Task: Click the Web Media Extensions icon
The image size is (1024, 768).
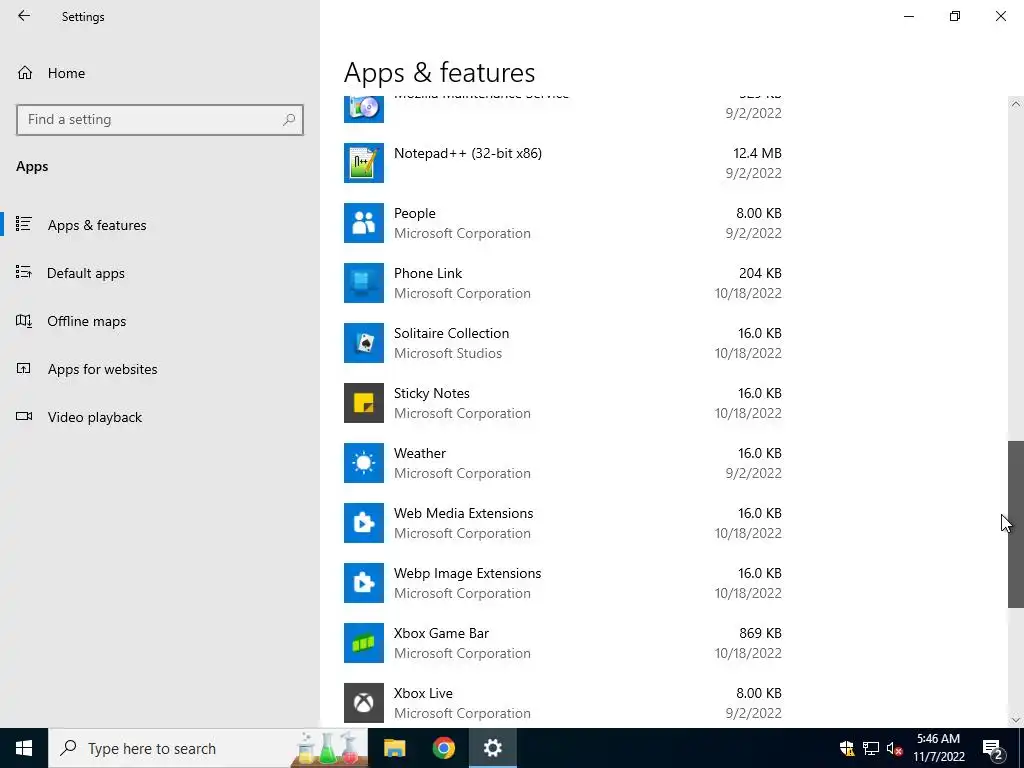Action: [x=364, y=523]
